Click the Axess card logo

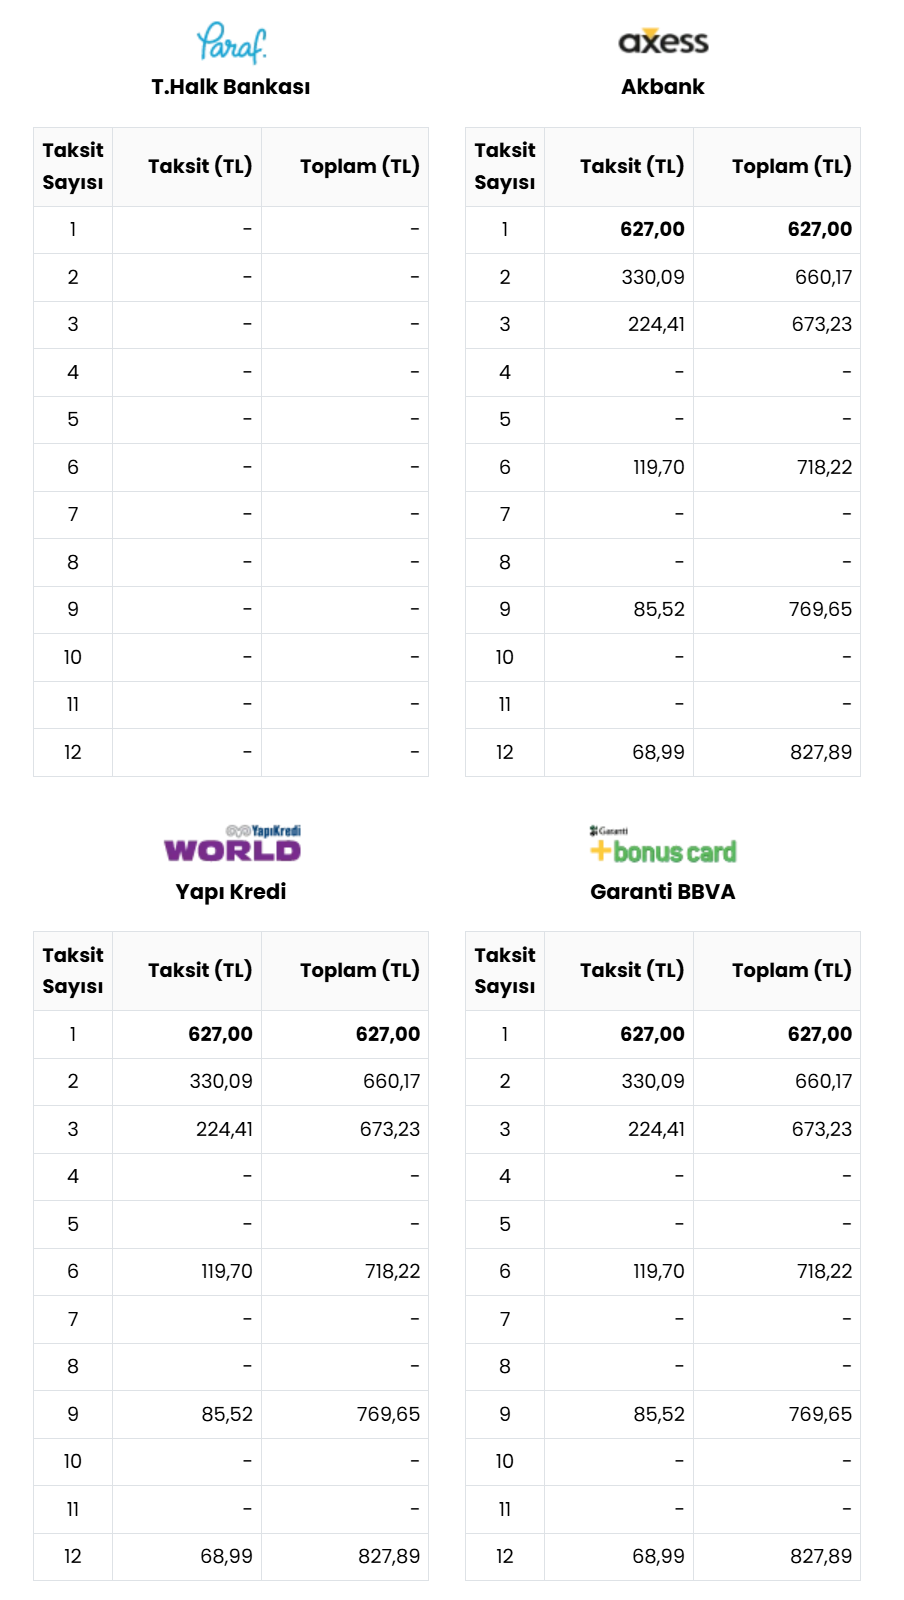pyautogui.click(x=663, y=41)
